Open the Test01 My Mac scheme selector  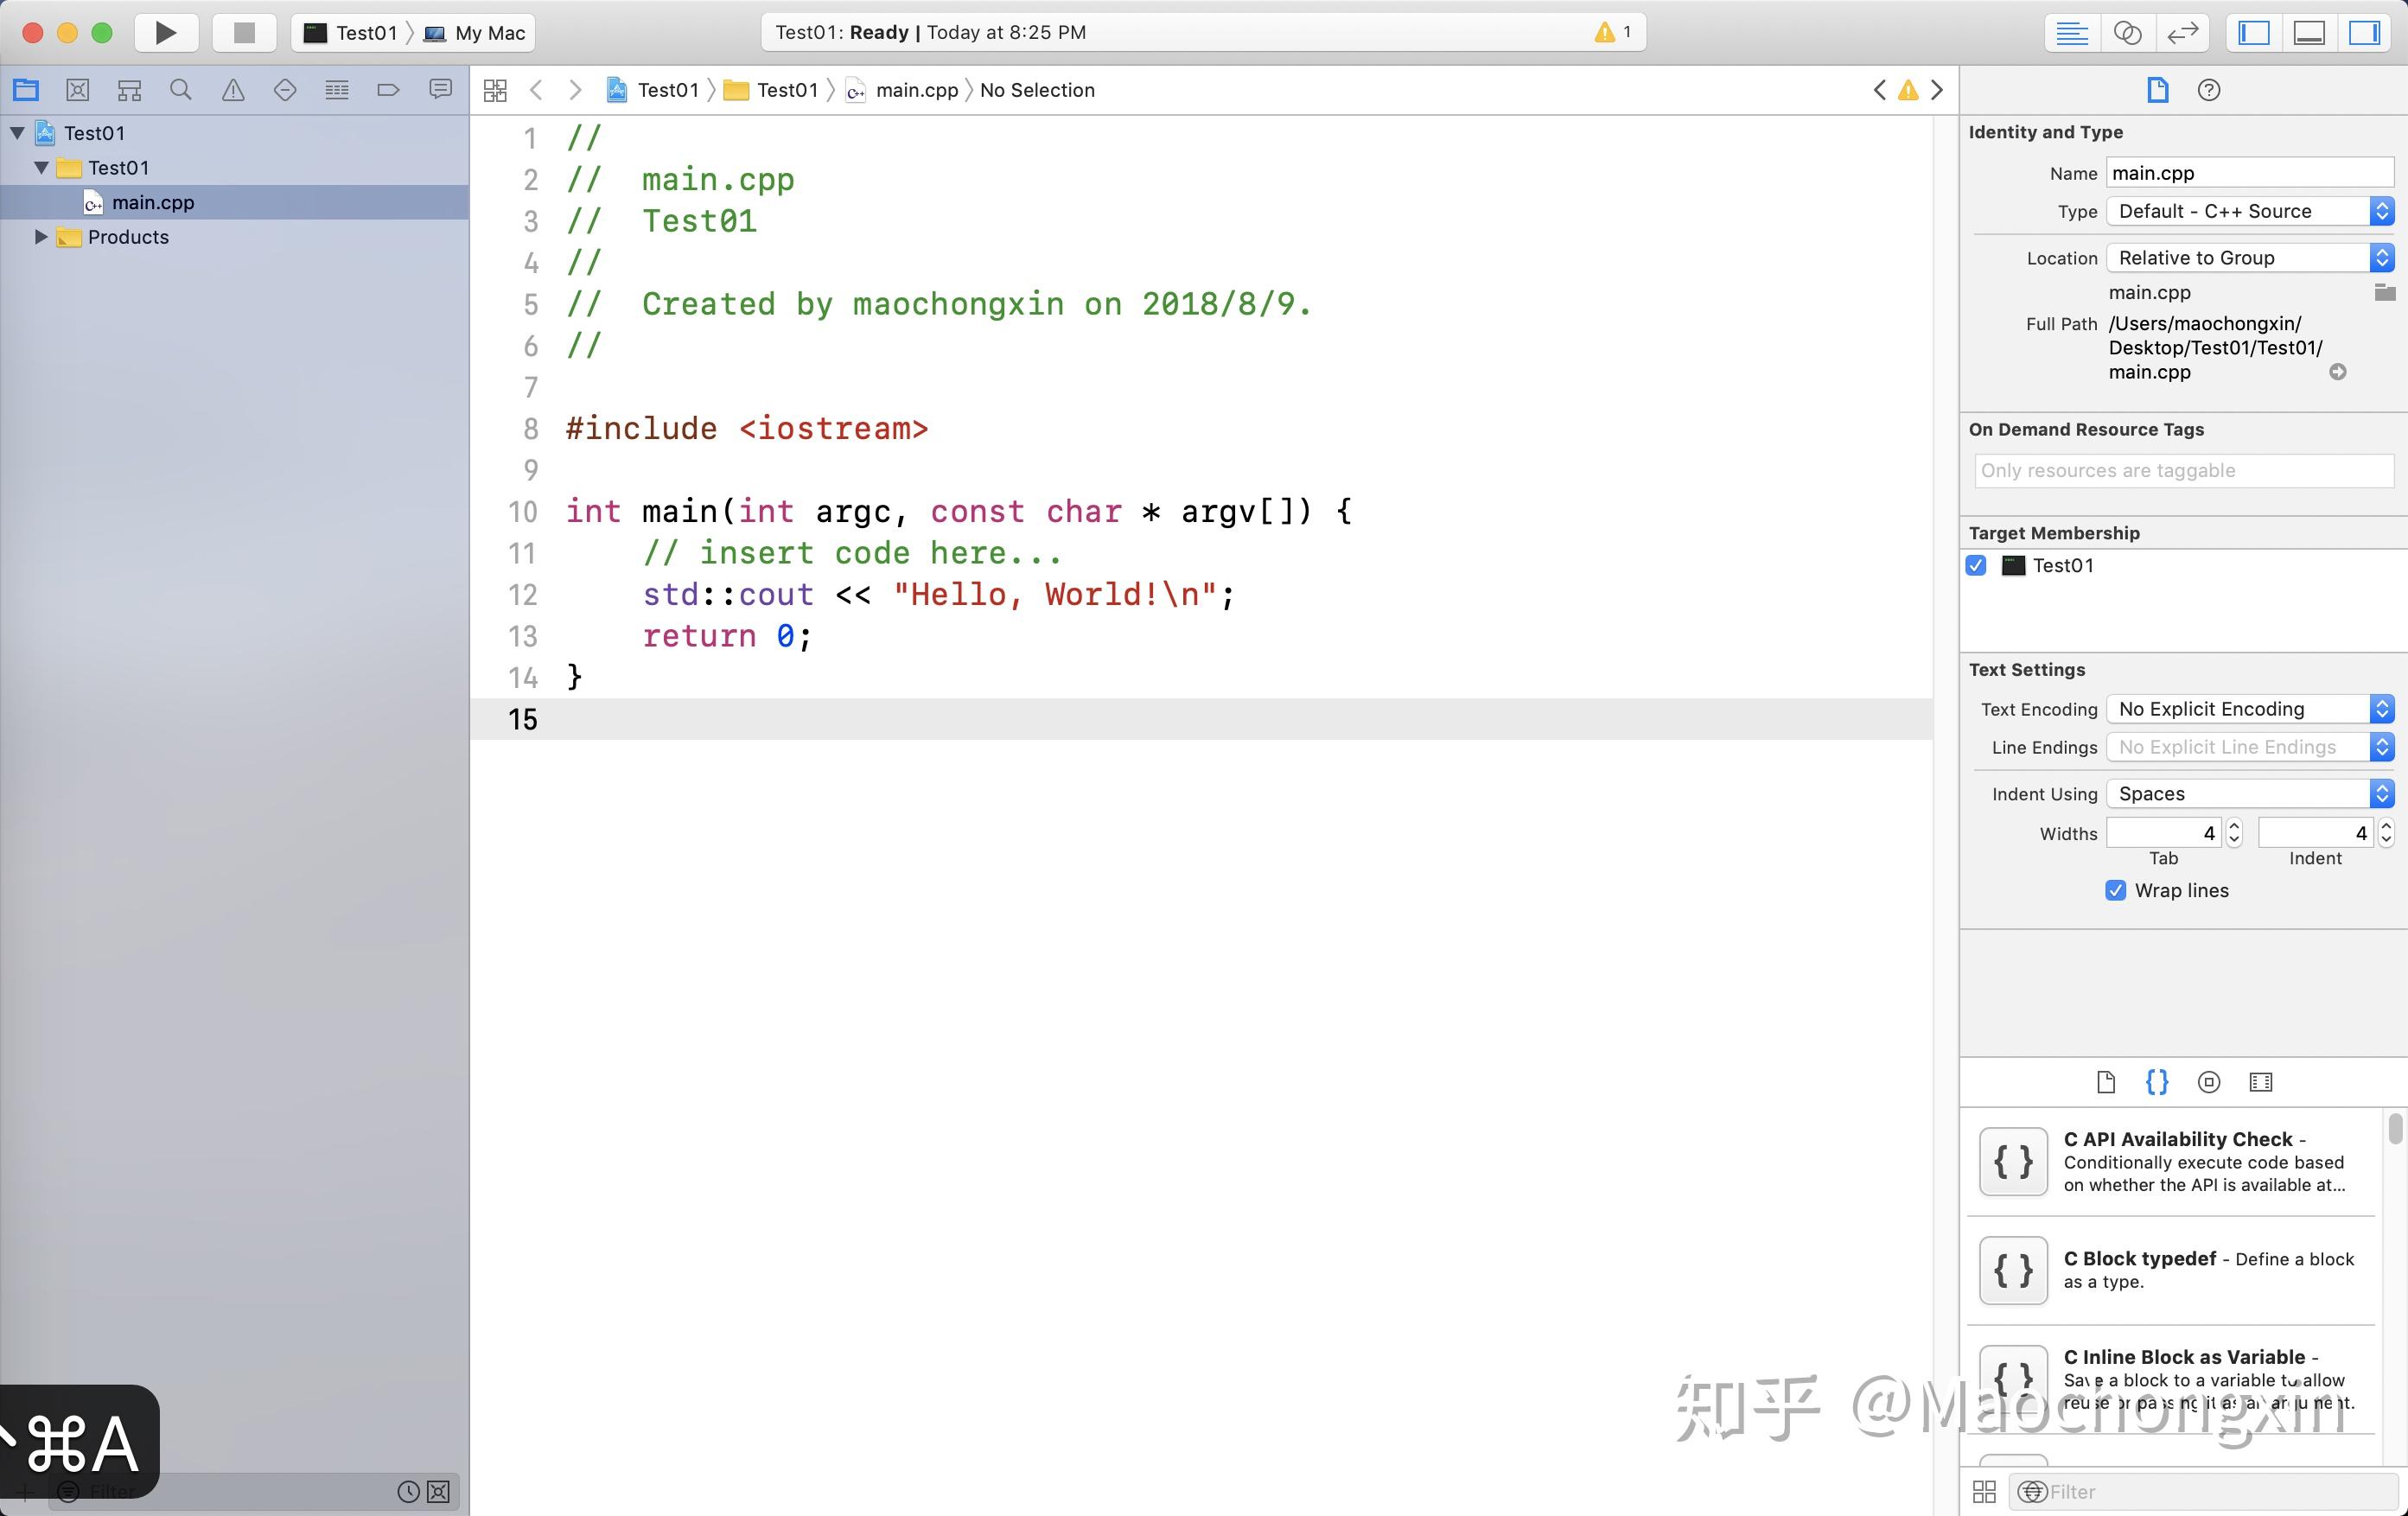click(x=410, y=32)
